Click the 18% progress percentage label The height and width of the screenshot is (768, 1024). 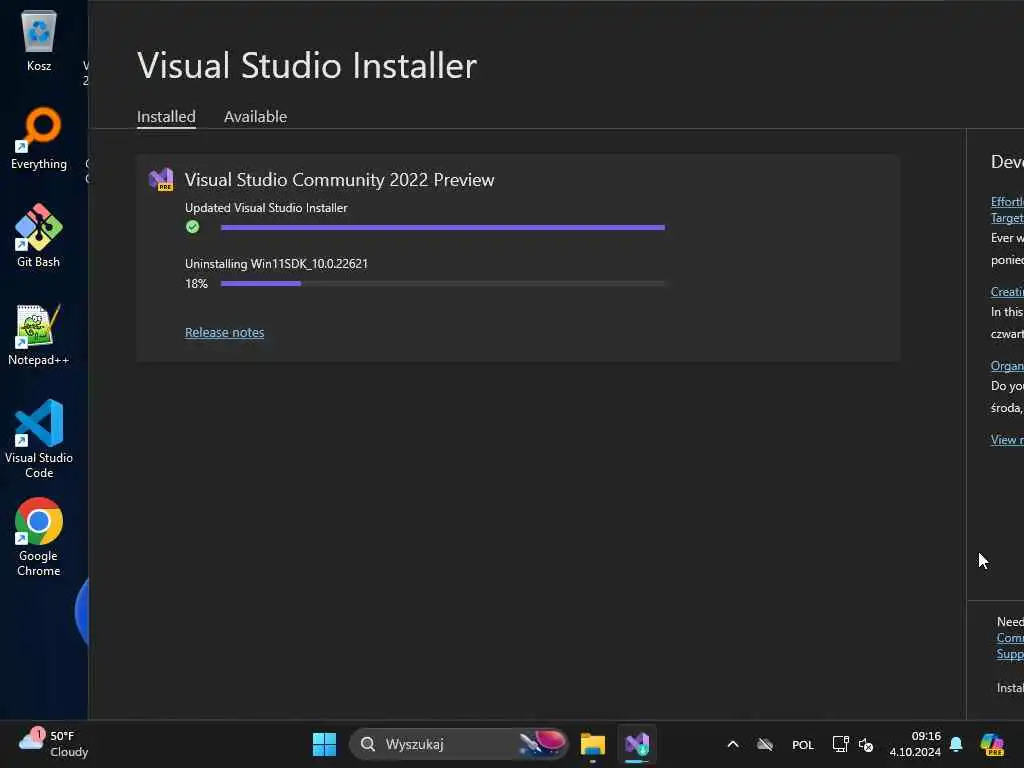coord(196,283)
